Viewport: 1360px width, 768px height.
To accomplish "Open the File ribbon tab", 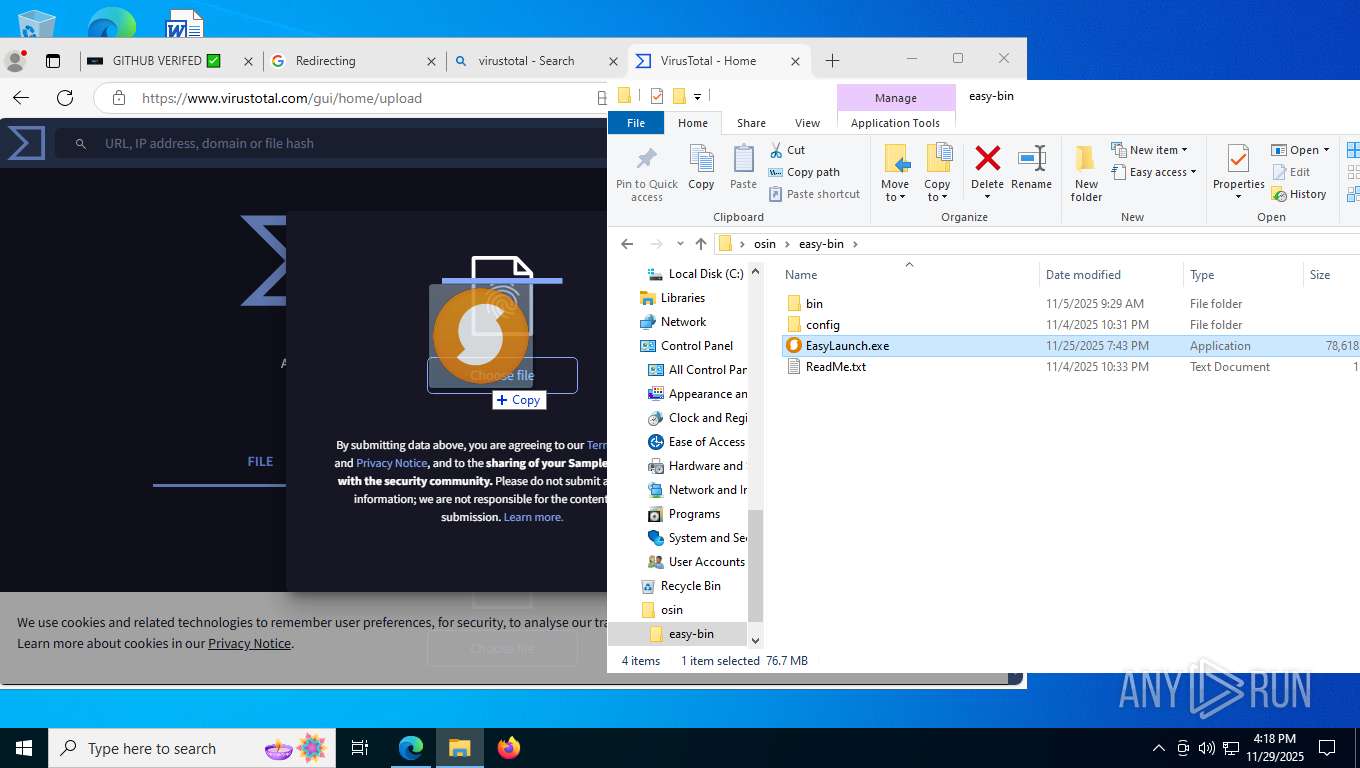I will [x=636, y=123].
